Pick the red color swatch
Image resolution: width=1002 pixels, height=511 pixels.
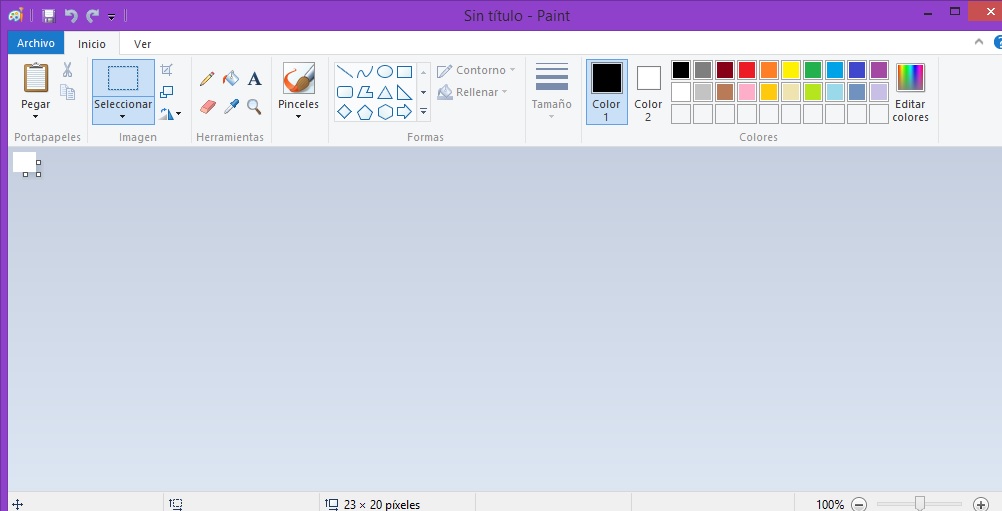click(746, 70)
